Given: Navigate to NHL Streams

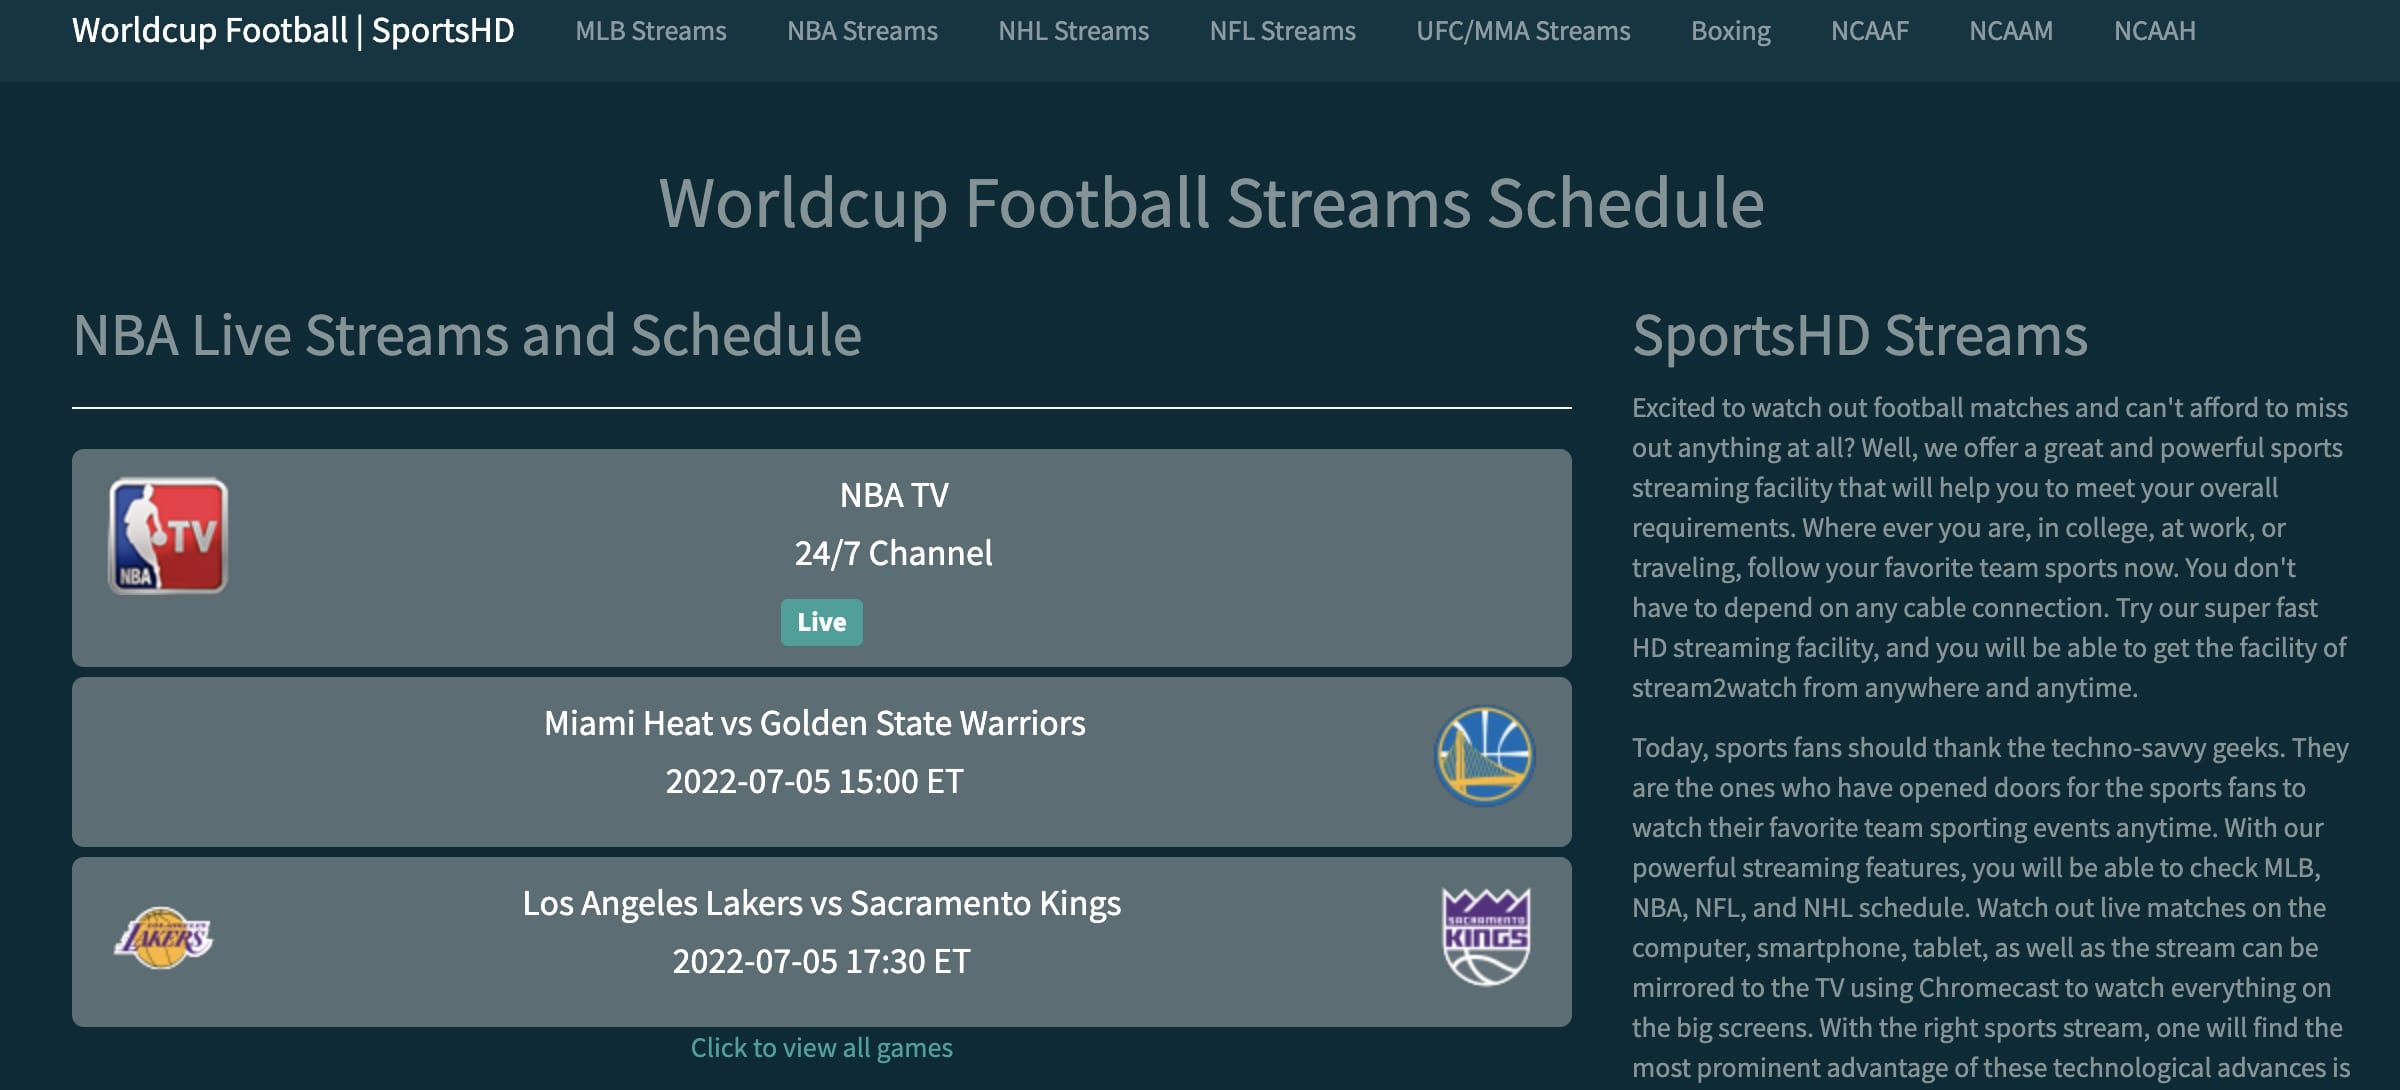Looking at the screenshot, I should (x=1072, y=31).
